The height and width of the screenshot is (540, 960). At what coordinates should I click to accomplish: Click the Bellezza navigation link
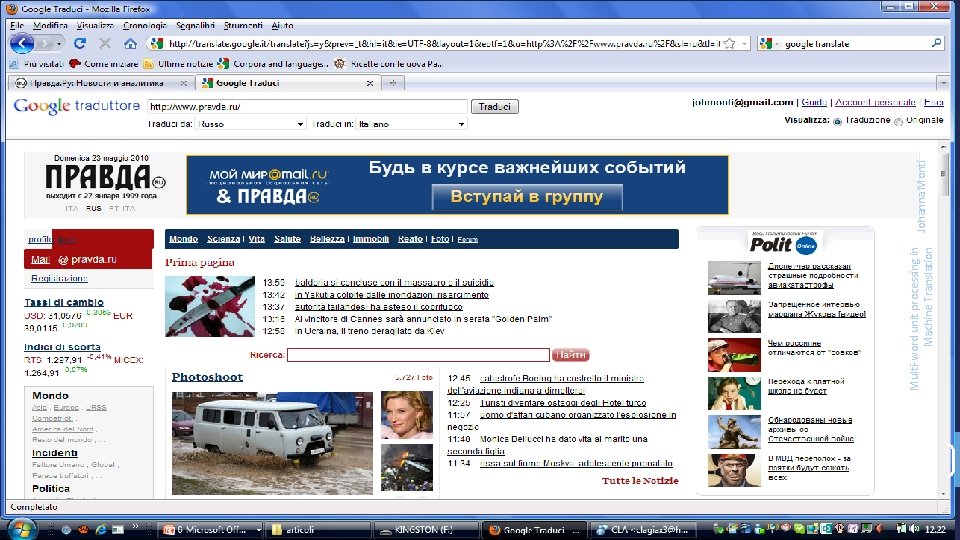[327, 239]
